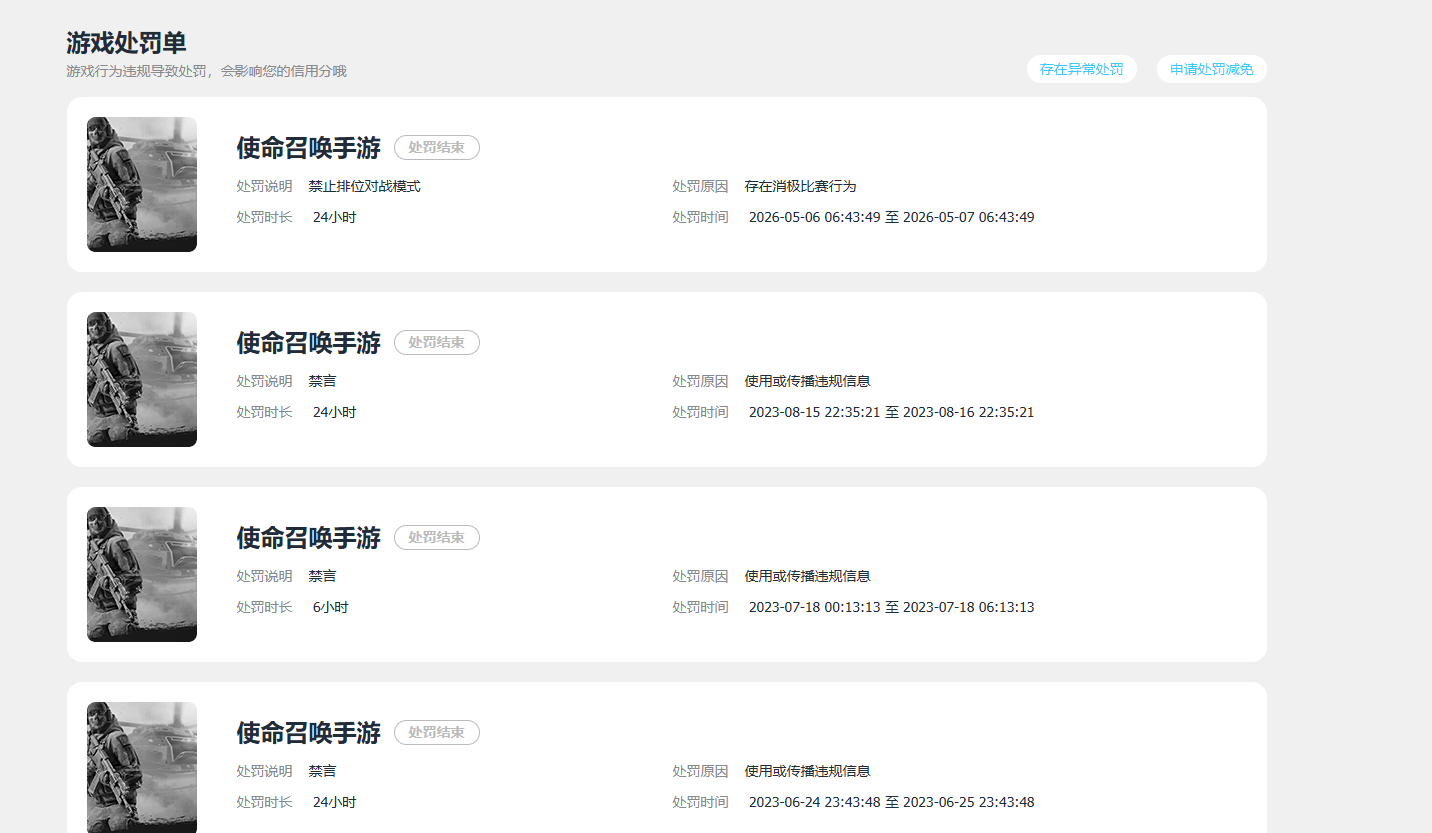This screenshot has width=1432, height=833.
Task: Click the game title of the 6小时 mute record
Action: (x=309, y=538)
